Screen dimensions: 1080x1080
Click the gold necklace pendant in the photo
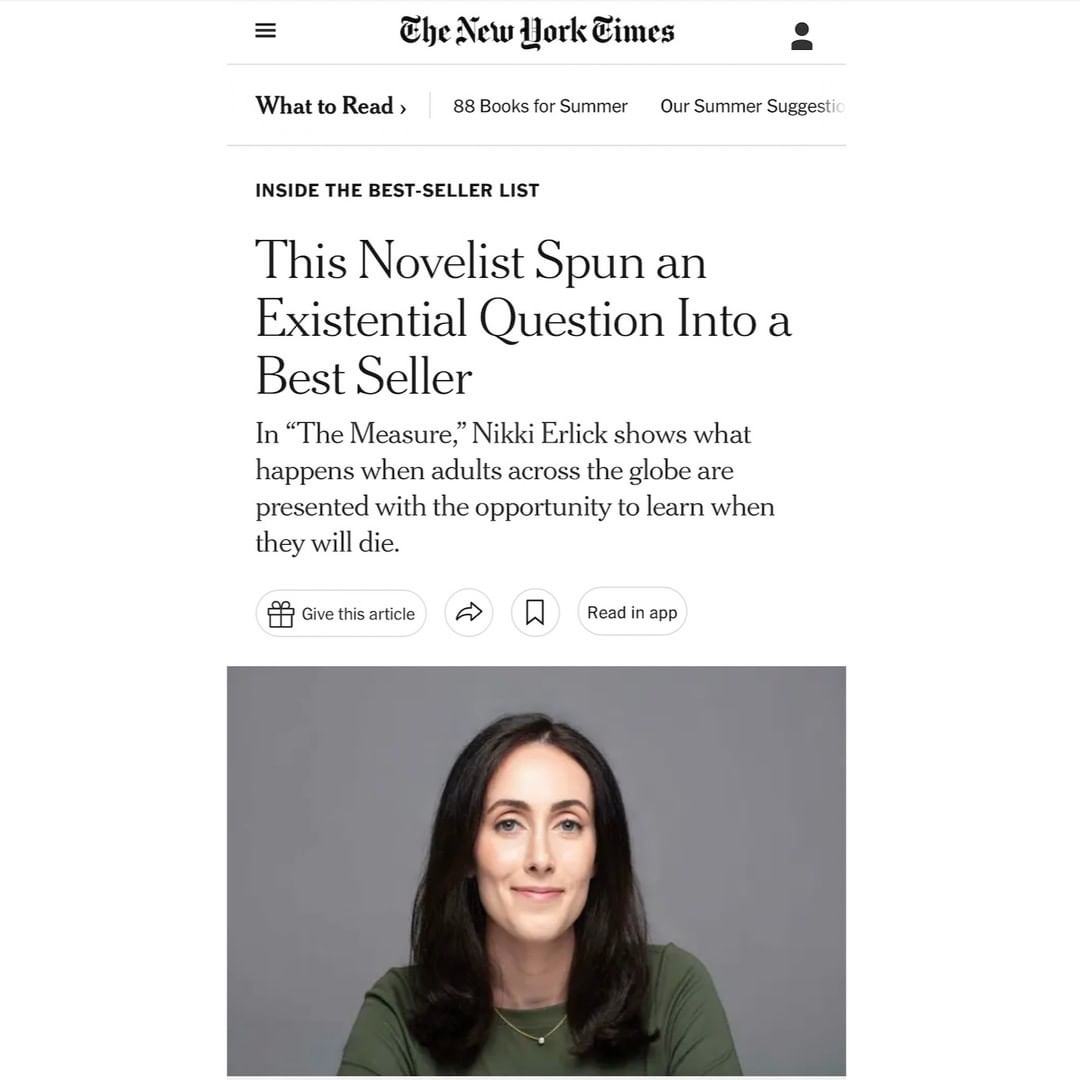(543, 1038)
